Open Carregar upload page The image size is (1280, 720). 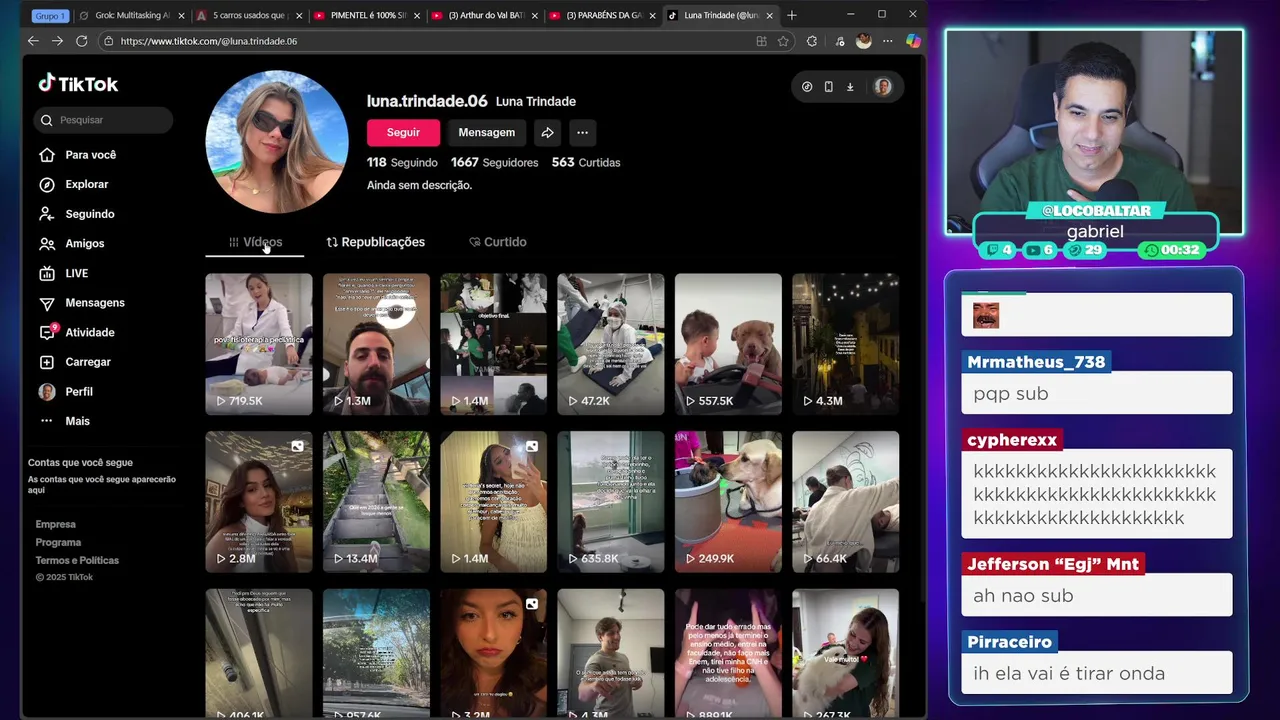pos(74,362)
